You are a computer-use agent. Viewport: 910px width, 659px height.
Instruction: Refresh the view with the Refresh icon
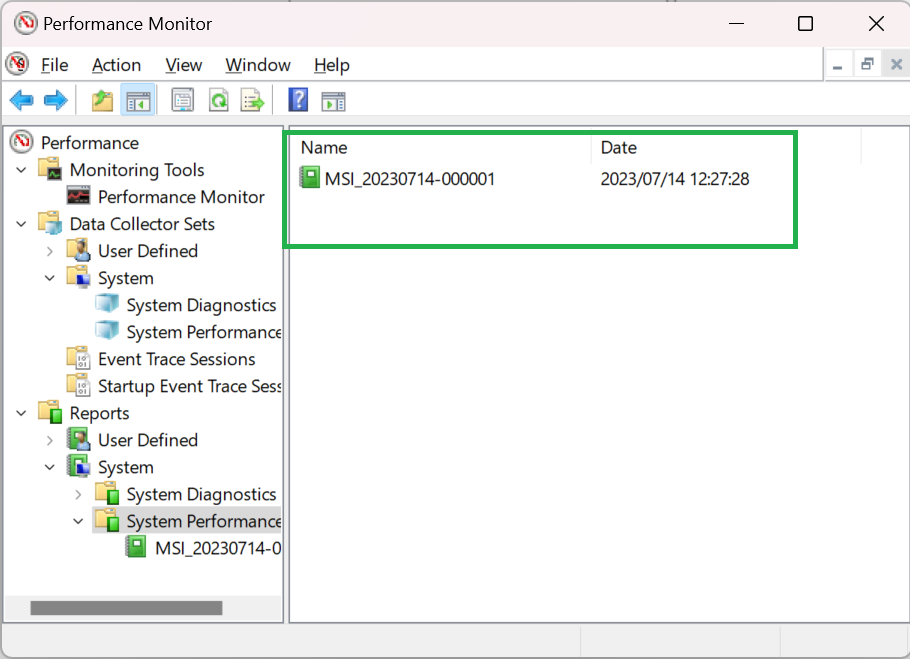(x=218, y=99)
